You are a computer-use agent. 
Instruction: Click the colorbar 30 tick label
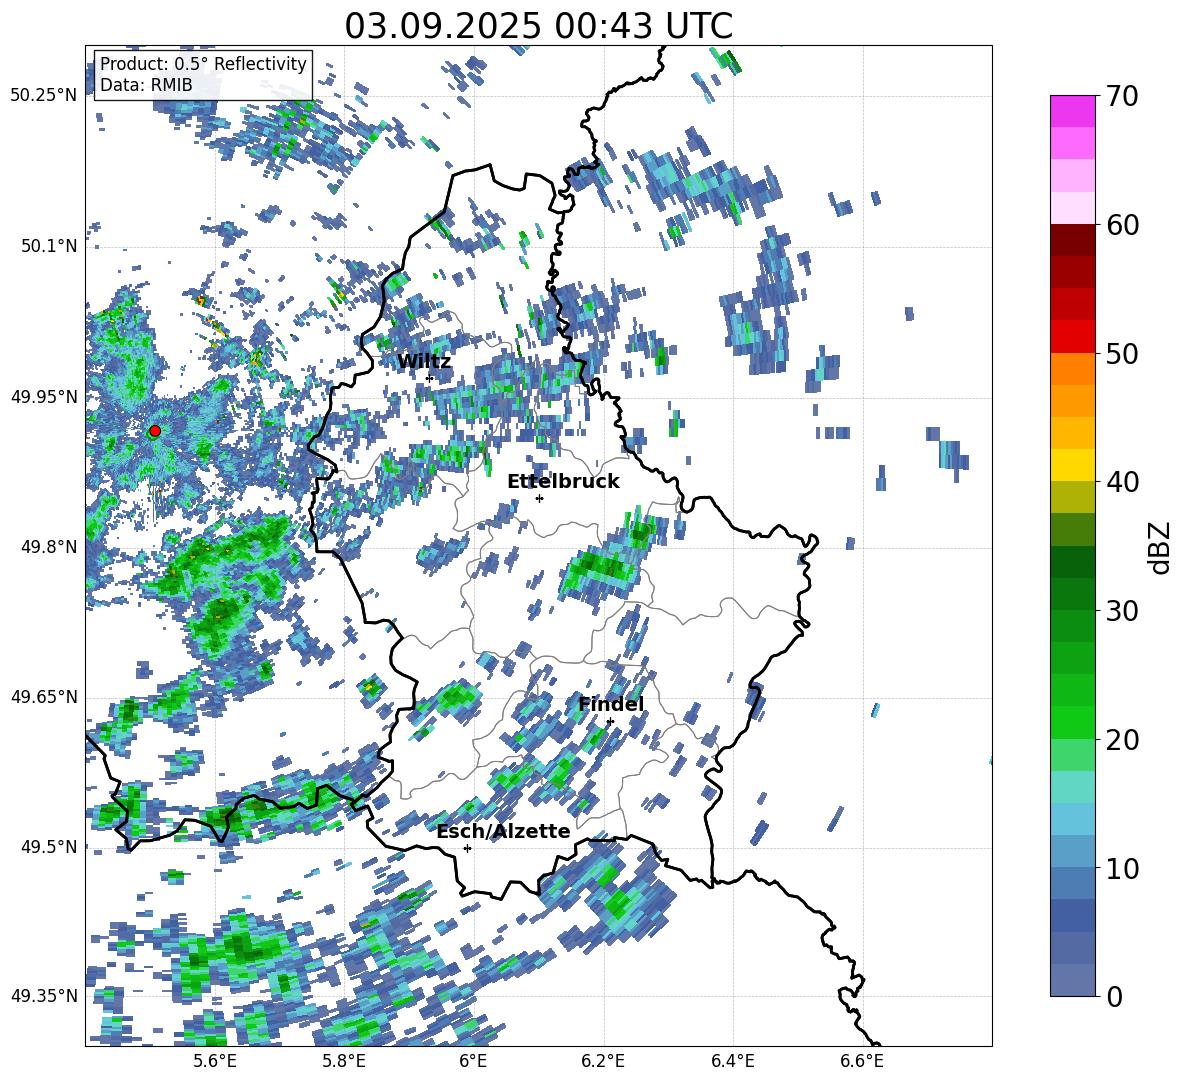click(x=1123, y=611)
